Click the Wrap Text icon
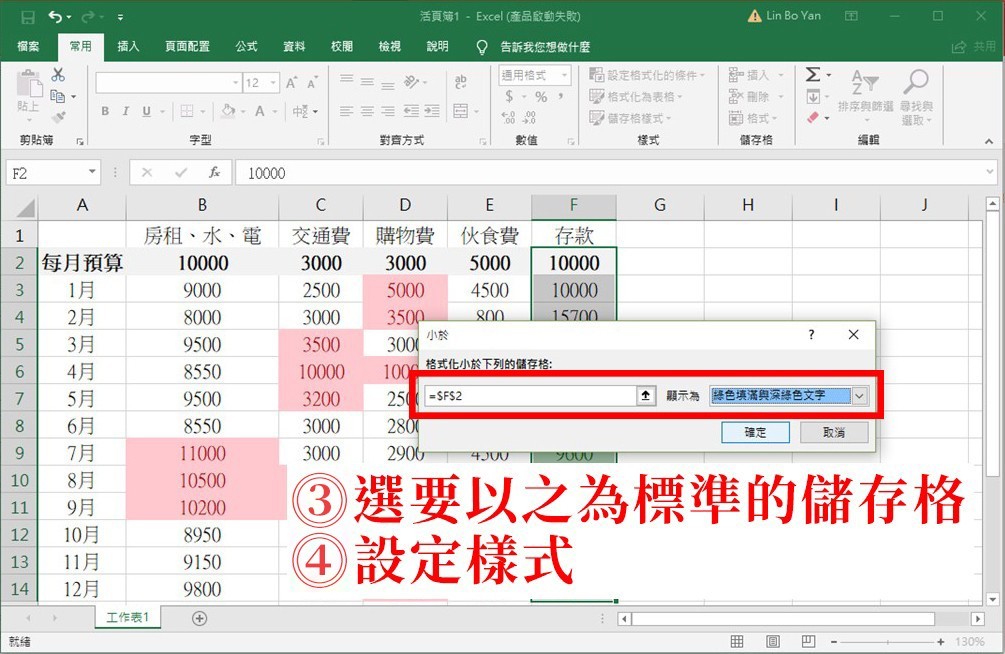1005x654 pixels. click(x=461, y=81)
